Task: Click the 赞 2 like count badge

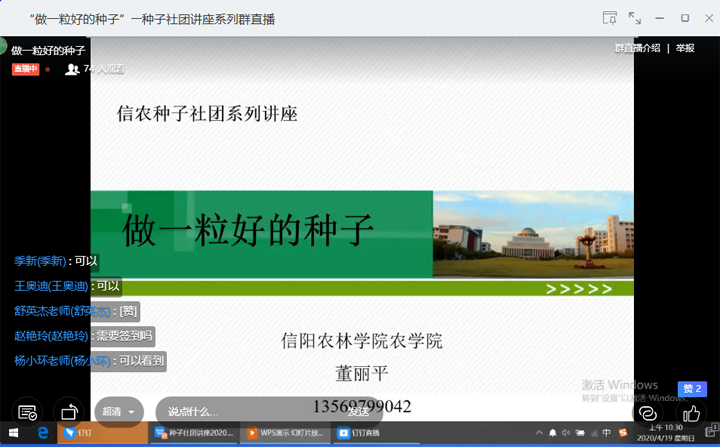Action: [692, 389]
